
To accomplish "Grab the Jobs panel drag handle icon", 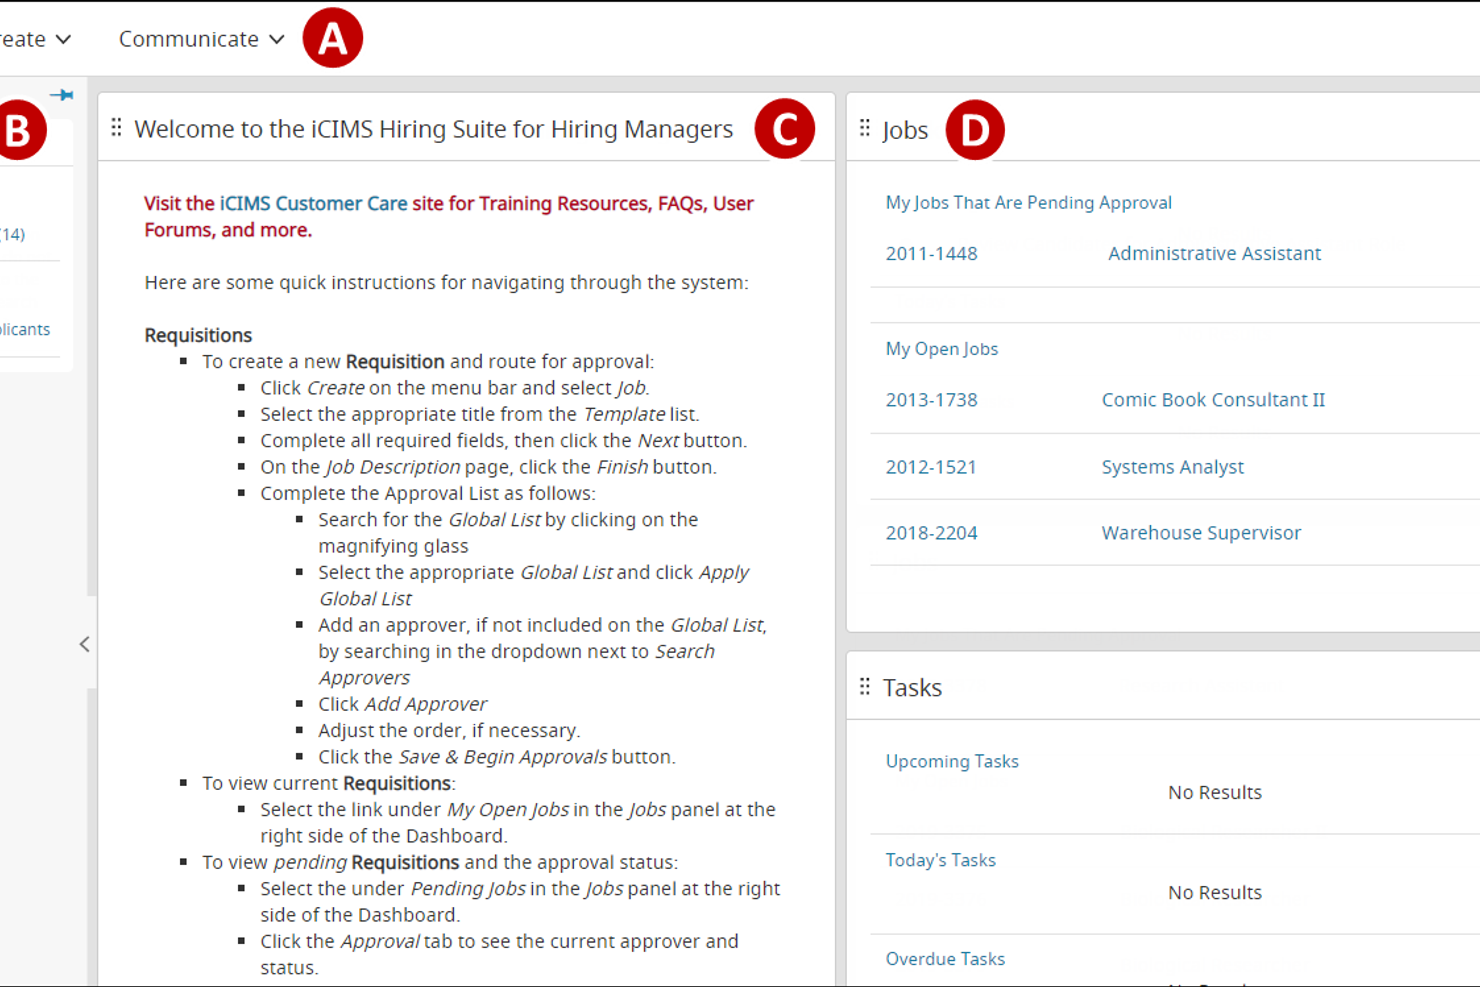I will point(863,127).
